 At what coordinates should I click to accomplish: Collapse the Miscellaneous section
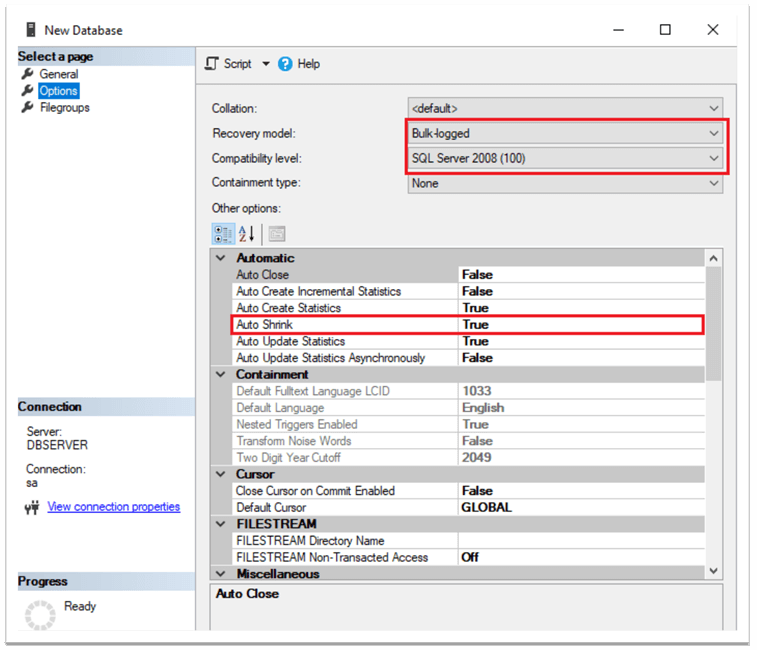coord(221,574)
